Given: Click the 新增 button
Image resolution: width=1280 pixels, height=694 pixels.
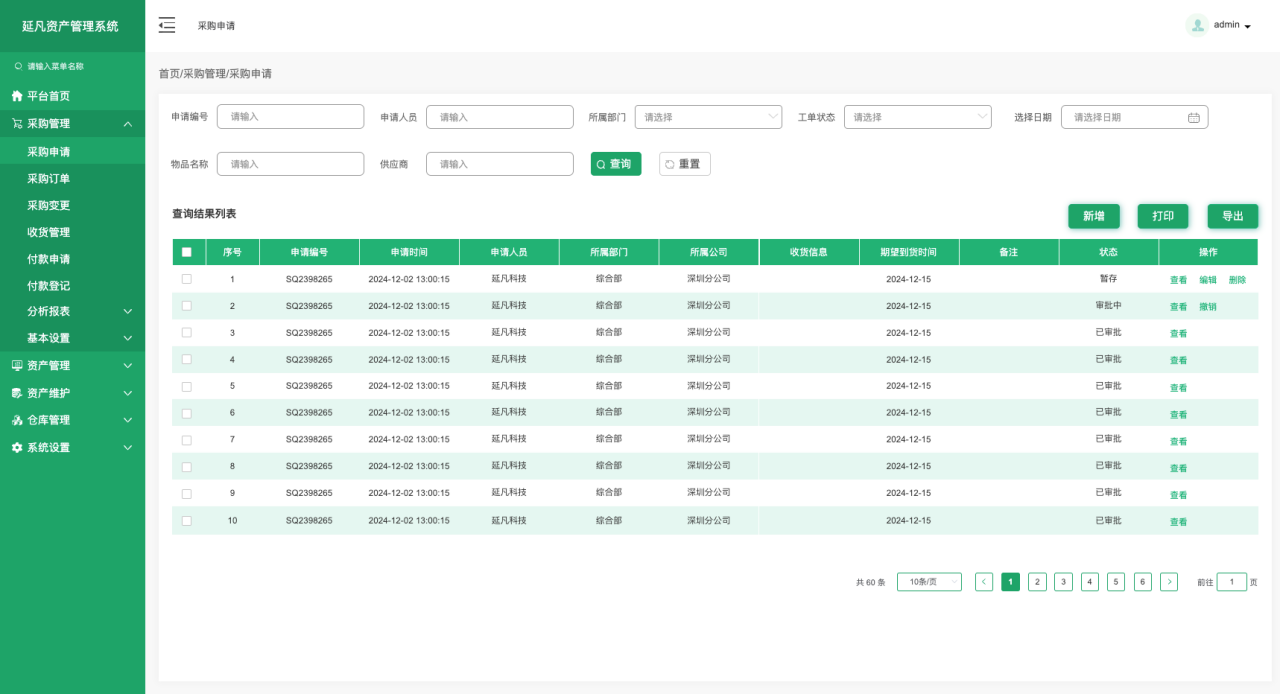Looking at the screenshot, I should click(x=1093, y=216).
